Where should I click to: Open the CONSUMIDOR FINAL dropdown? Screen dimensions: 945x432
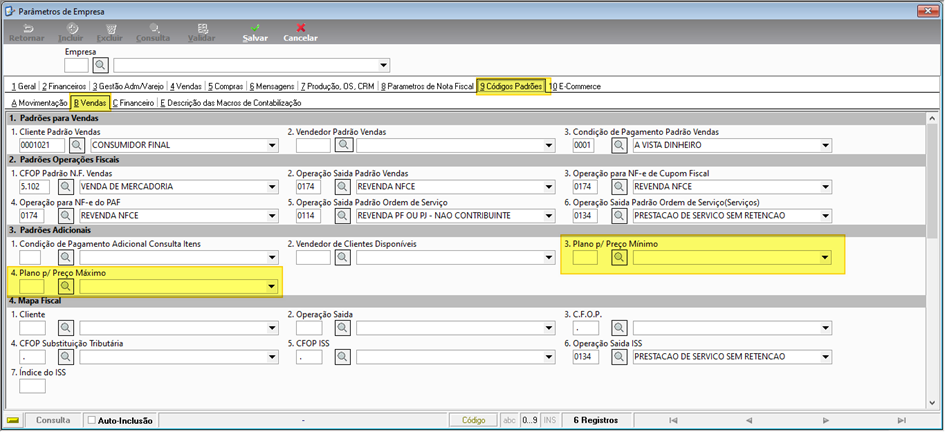point(272,145)
